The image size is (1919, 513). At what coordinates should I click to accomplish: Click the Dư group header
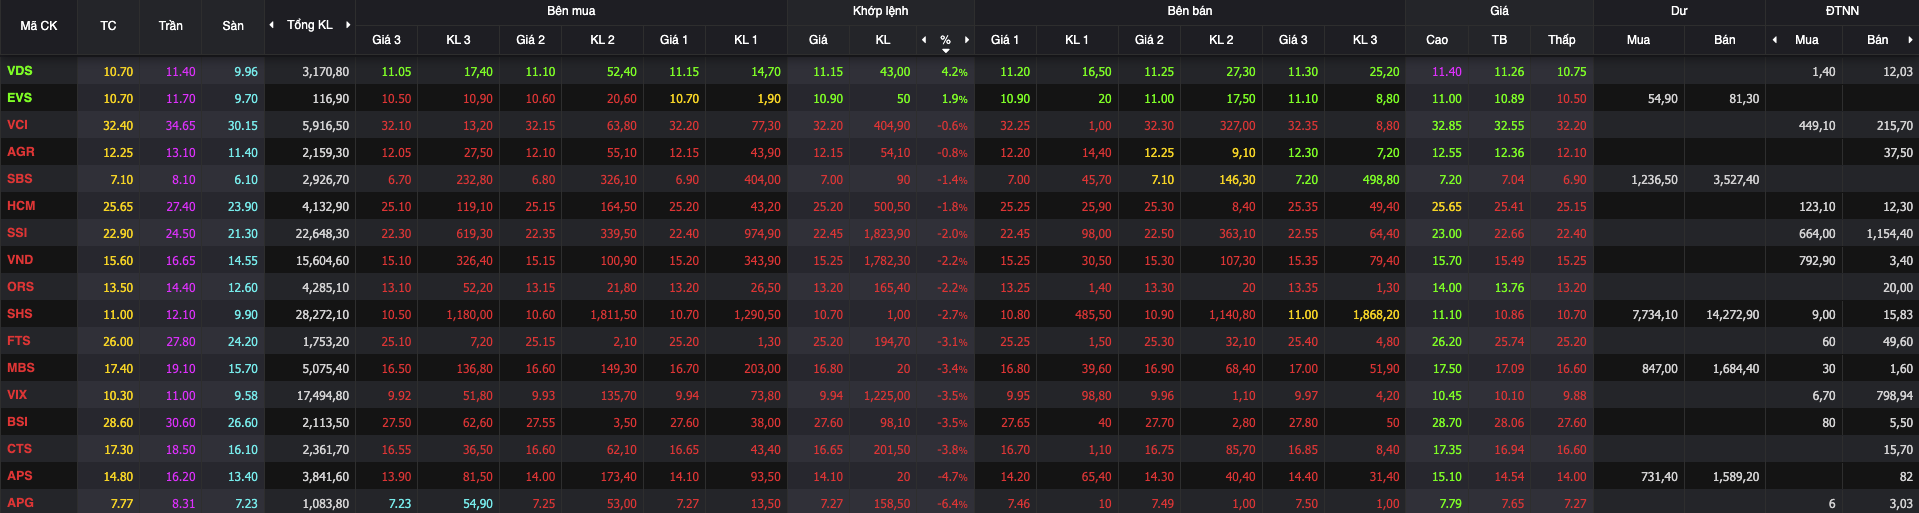[x=1679, y=11]
